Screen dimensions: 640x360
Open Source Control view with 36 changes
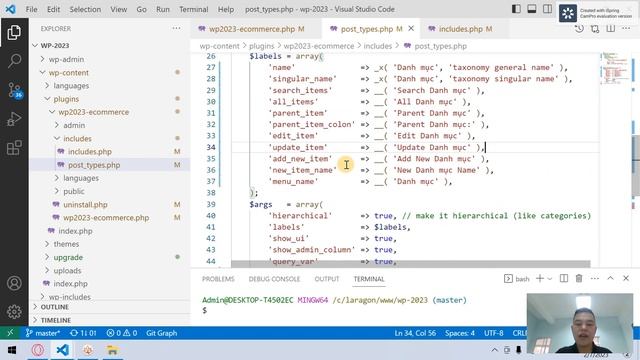15,90
